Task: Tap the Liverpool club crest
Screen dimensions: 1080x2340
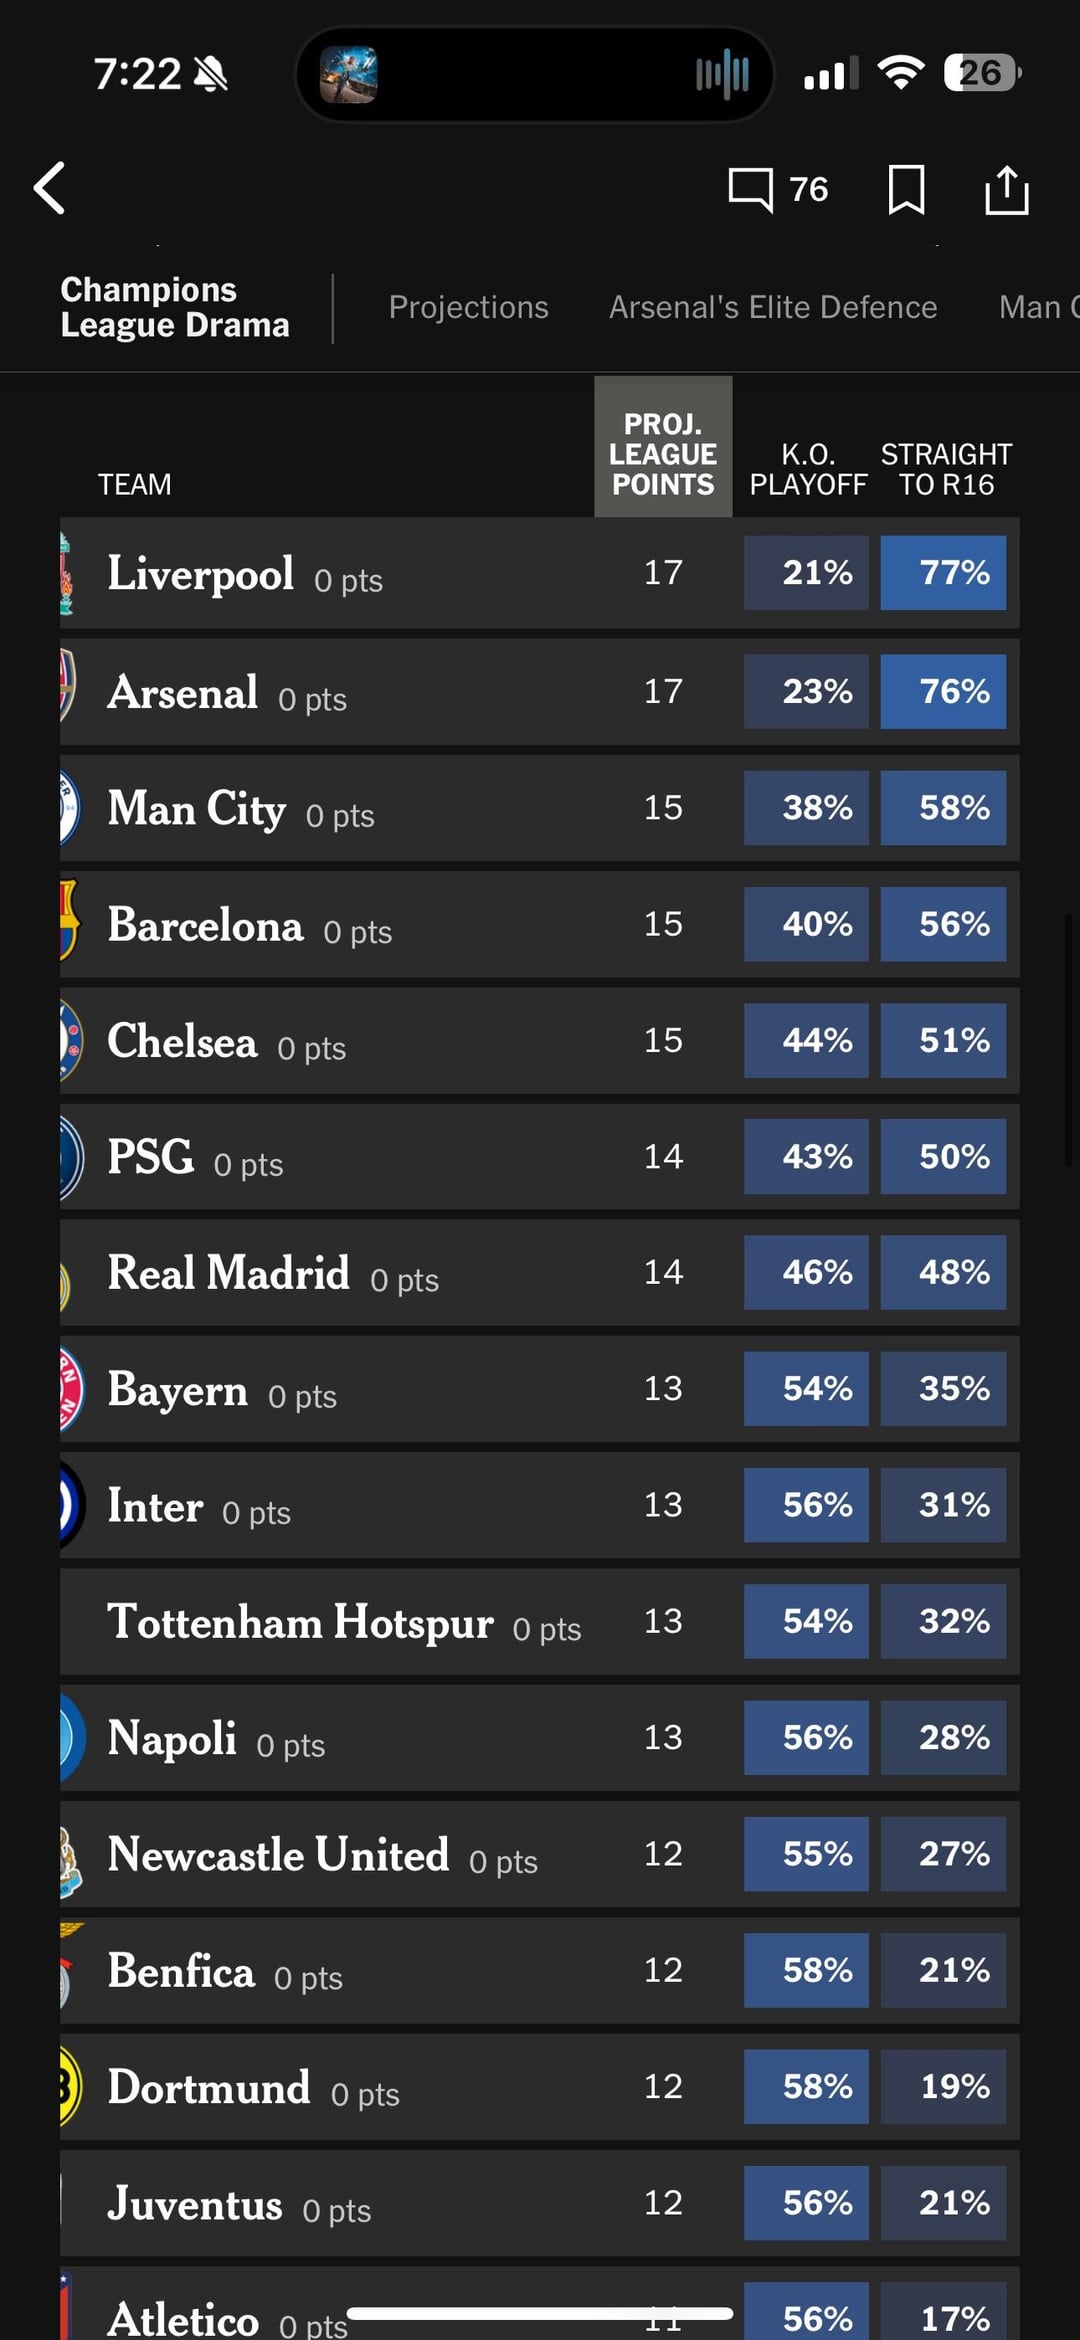Action: [67, 573]
